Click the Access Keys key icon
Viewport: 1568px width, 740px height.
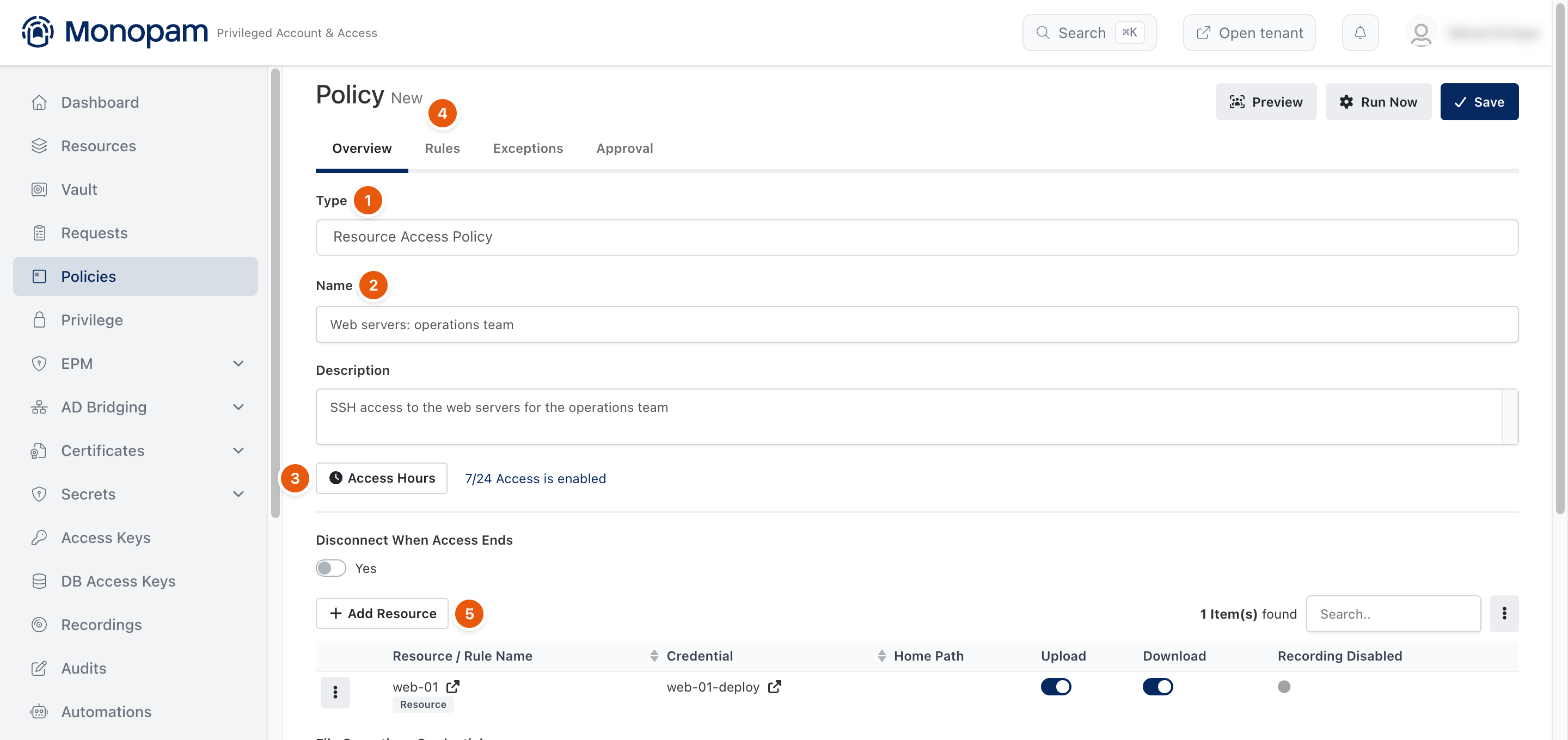(39, 538)
